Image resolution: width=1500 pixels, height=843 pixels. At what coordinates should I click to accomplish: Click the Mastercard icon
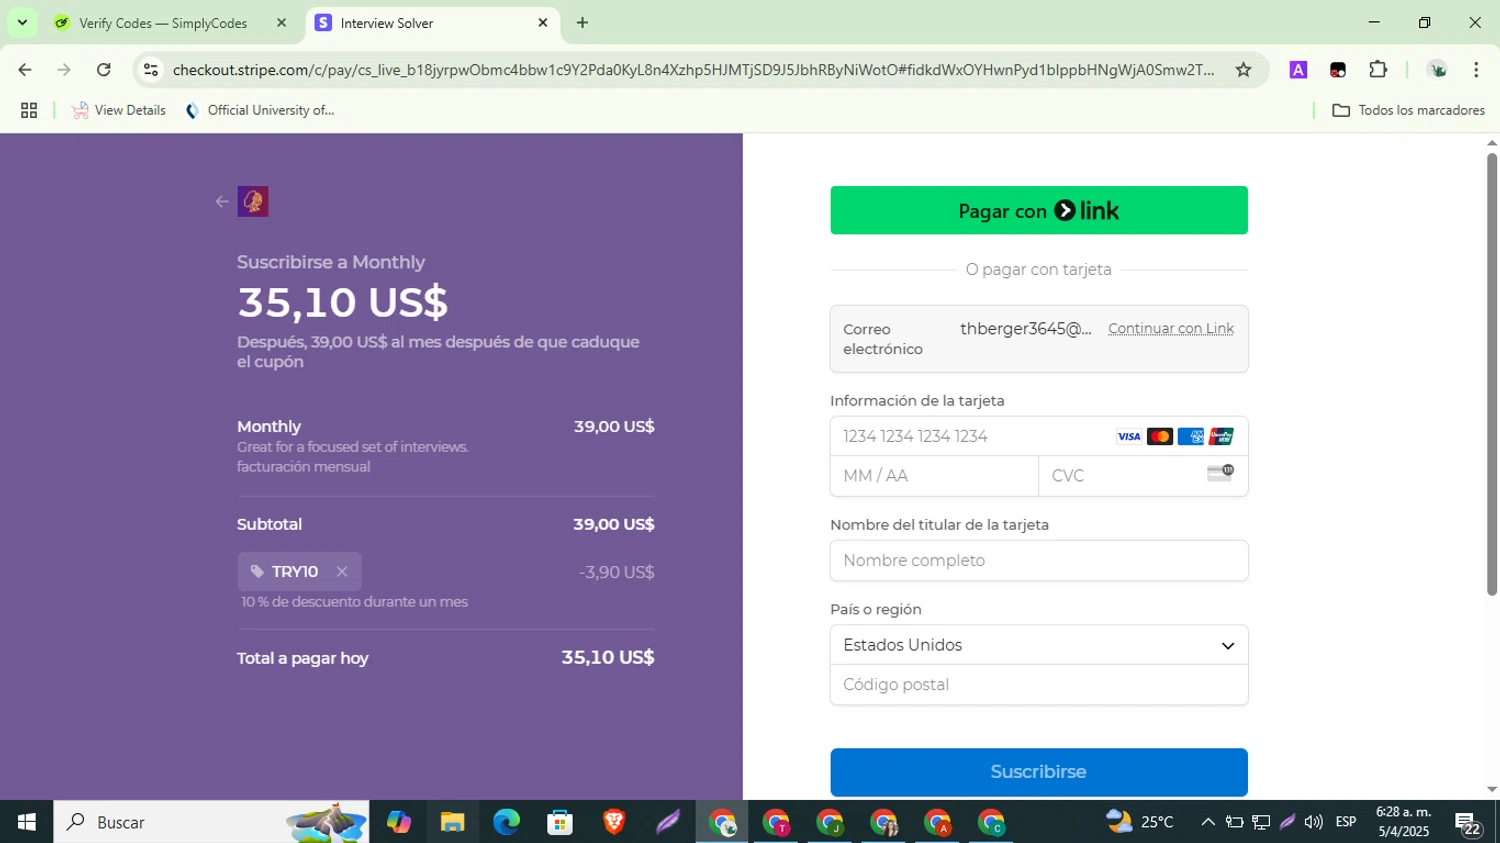(x=1160, y=437)
